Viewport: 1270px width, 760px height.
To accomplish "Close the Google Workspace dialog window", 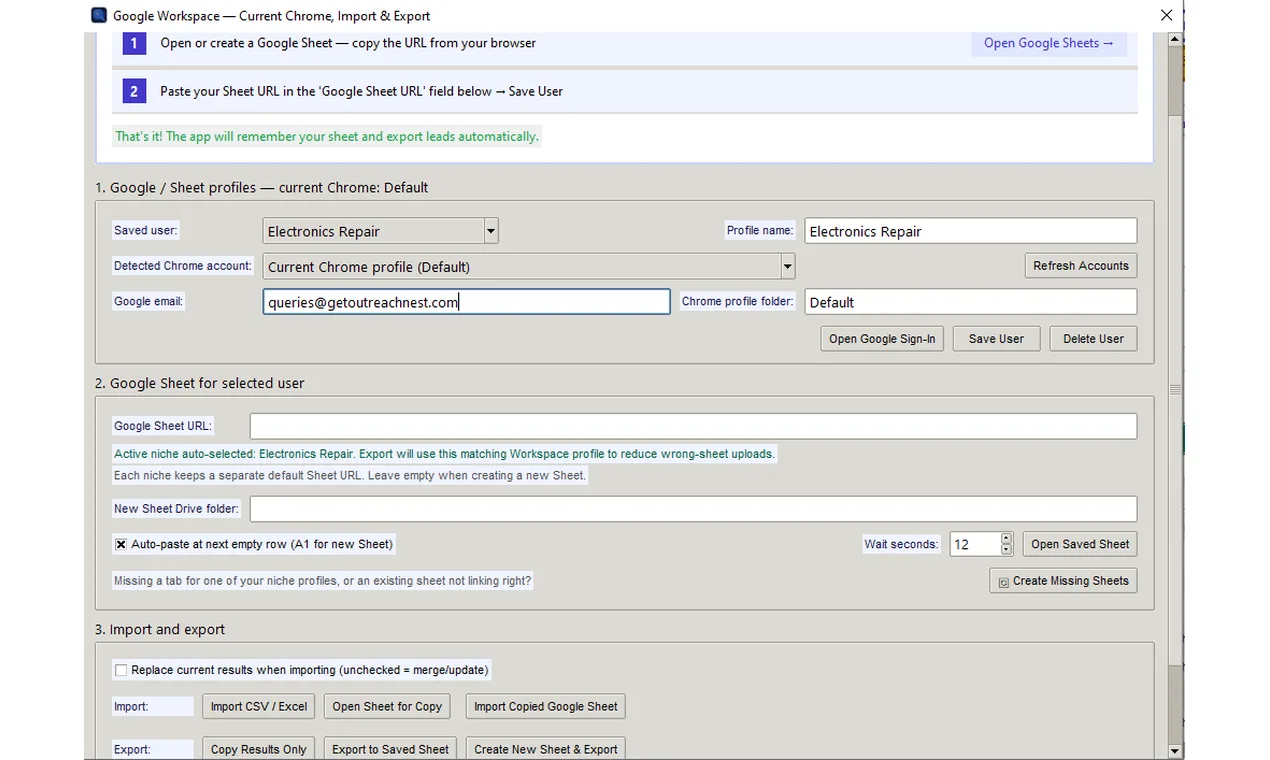I will tap(1166, 16).
